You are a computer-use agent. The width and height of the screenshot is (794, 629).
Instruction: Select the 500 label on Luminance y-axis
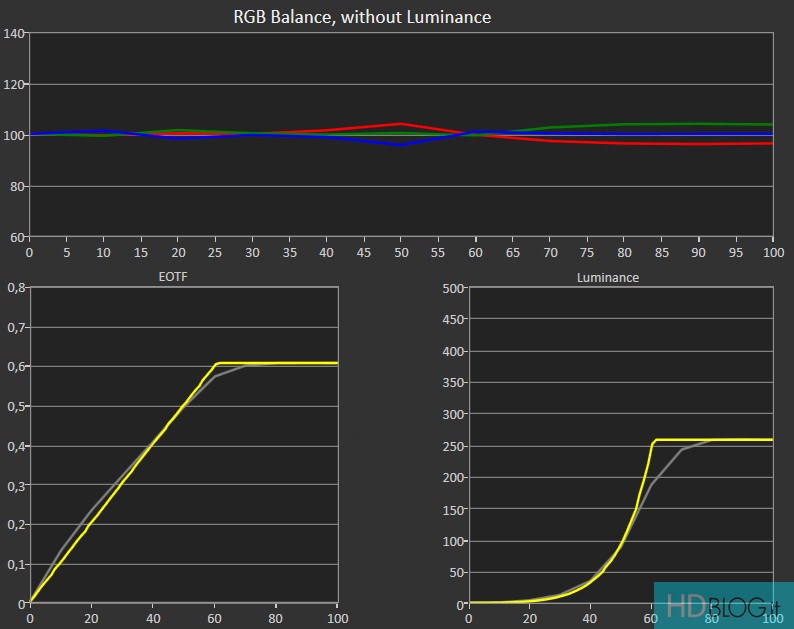point(454,288)
